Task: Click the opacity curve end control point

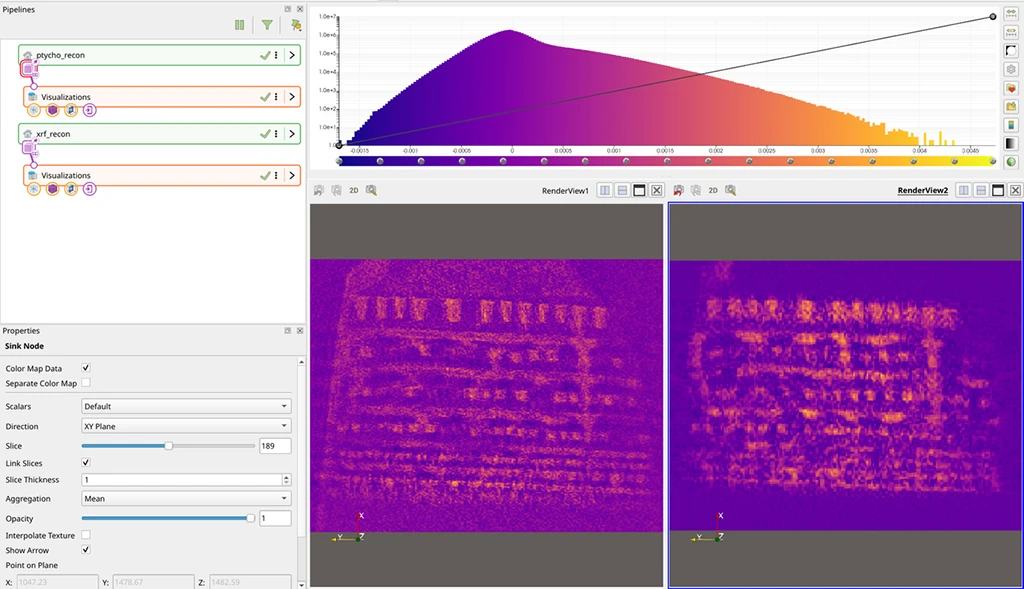Action: [993, 16]
